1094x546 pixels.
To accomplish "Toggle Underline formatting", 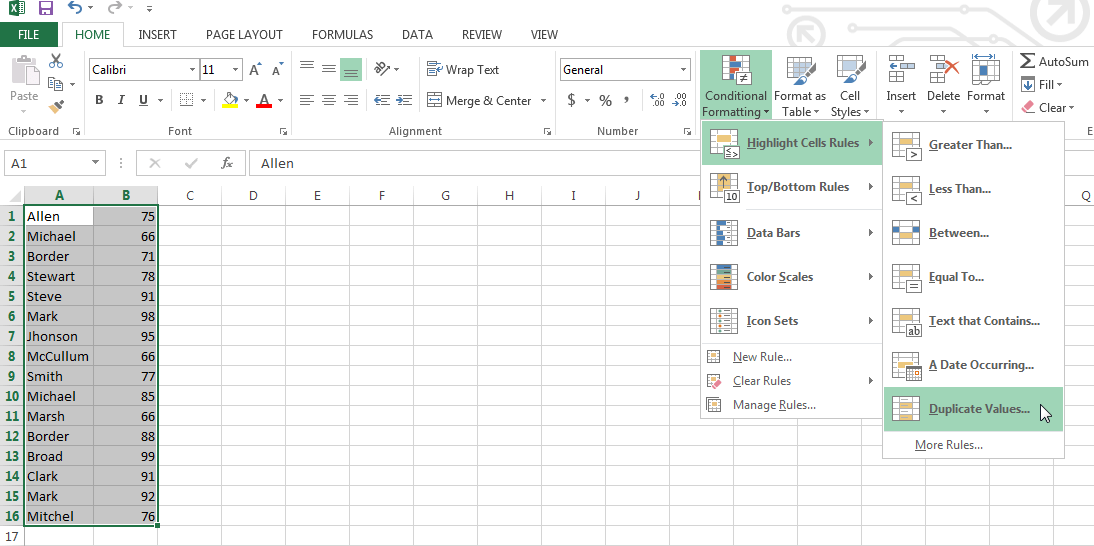I will click(143, 100).
